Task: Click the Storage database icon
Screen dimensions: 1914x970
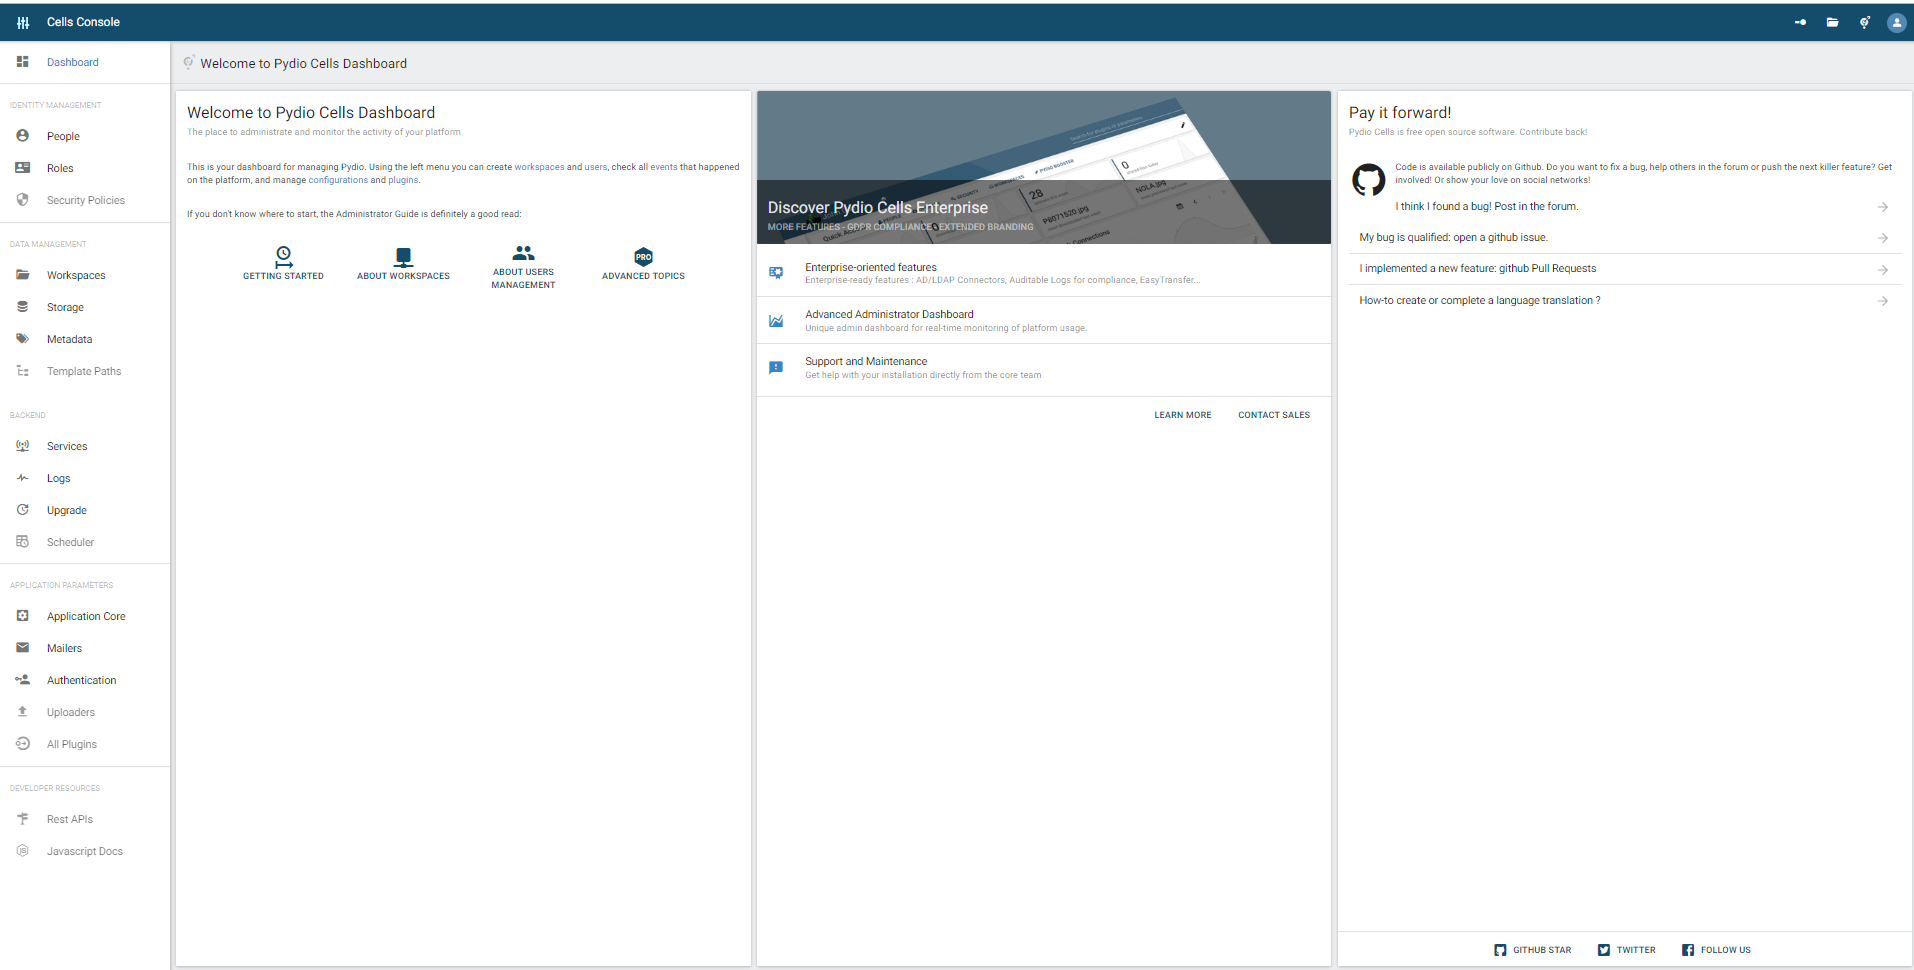Action: [22, 307]
